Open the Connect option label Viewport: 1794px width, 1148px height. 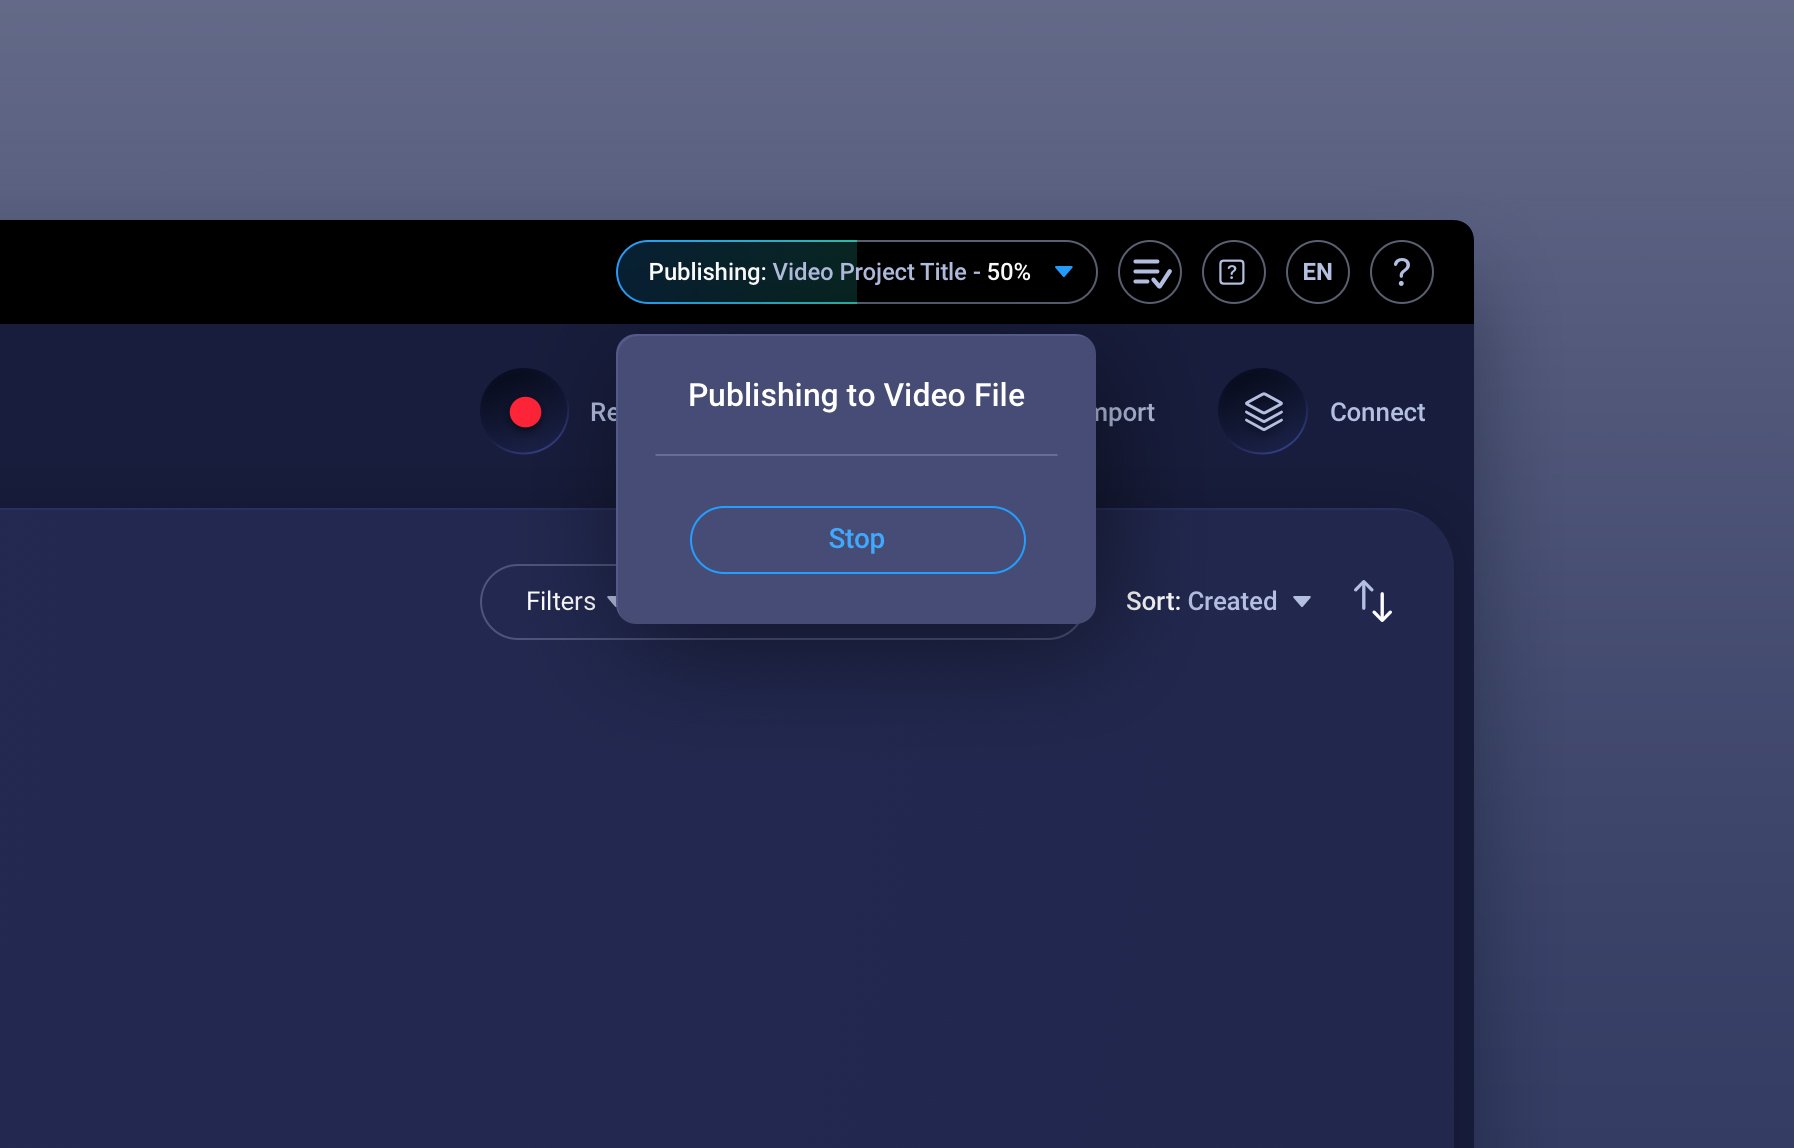(x=1377, y=412)
